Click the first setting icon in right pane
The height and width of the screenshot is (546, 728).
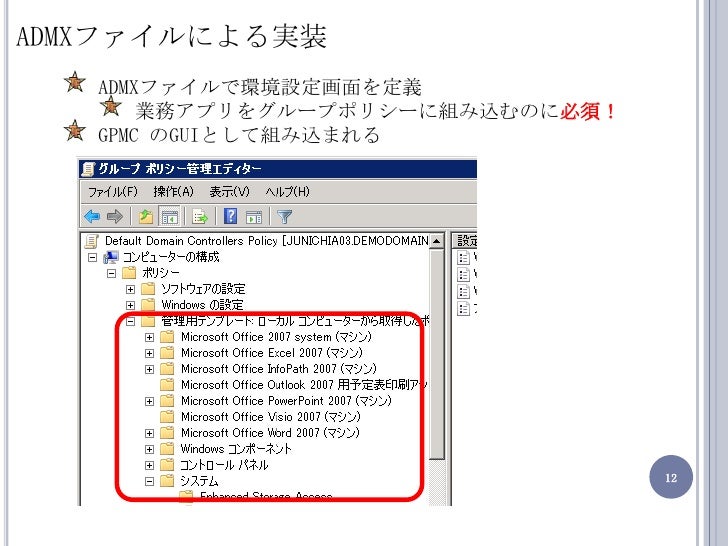(x=464, y=257)
